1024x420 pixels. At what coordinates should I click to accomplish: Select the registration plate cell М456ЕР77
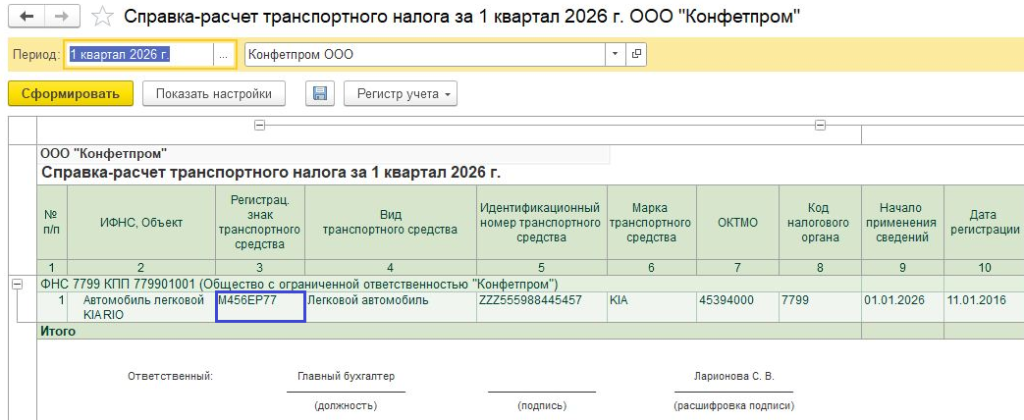260,307
